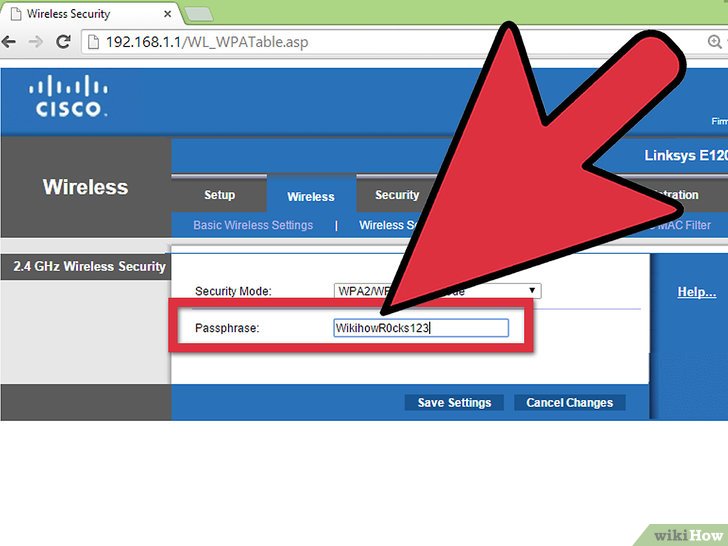Click the 'Passphrase:' label
This screenshot has width=728, height=546.
coord(227,328)
